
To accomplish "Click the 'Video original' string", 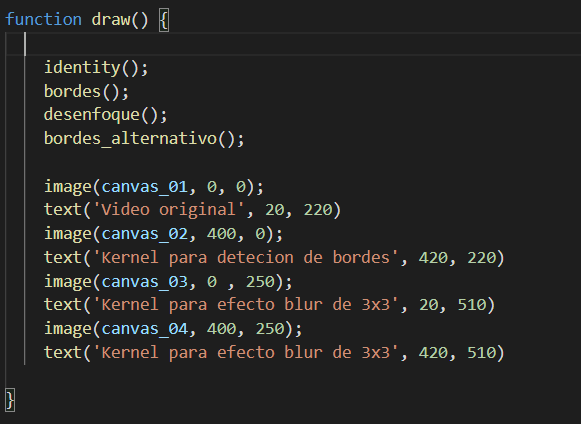I will click(x=168, y=210).
